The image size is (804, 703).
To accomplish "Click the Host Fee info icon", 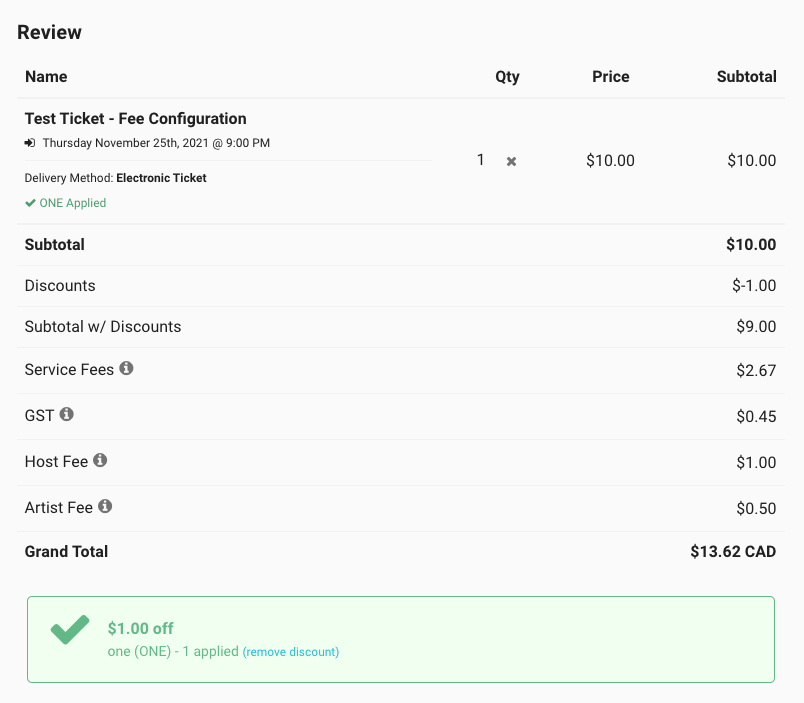I will click(x=100, y=460).
